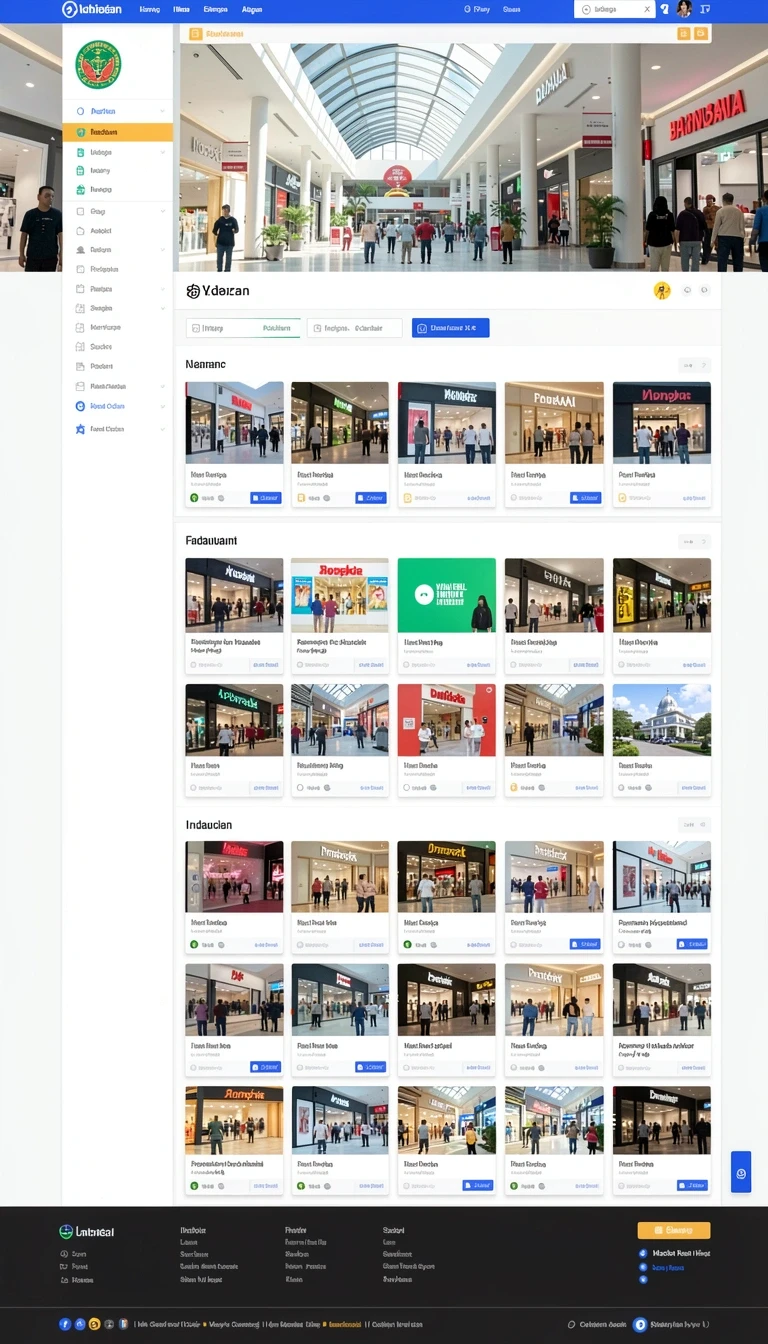
Task: Click the site logo in the blue top bar
Action: 91,9
